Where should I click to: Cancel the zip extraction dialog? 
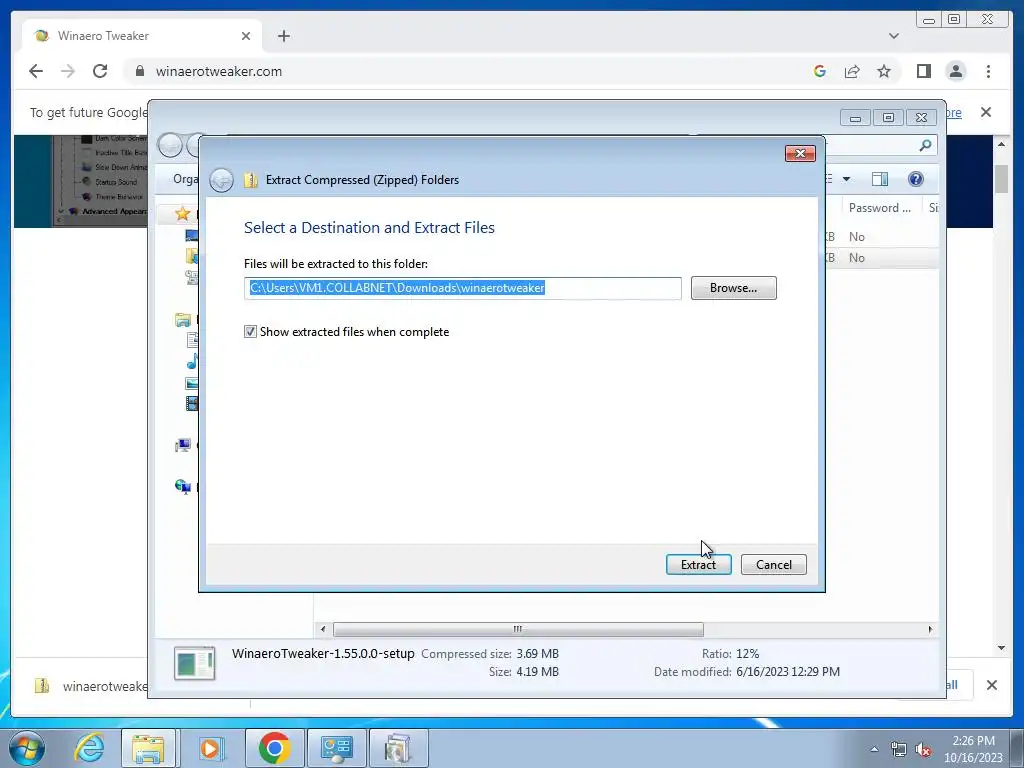coord(773,564)
